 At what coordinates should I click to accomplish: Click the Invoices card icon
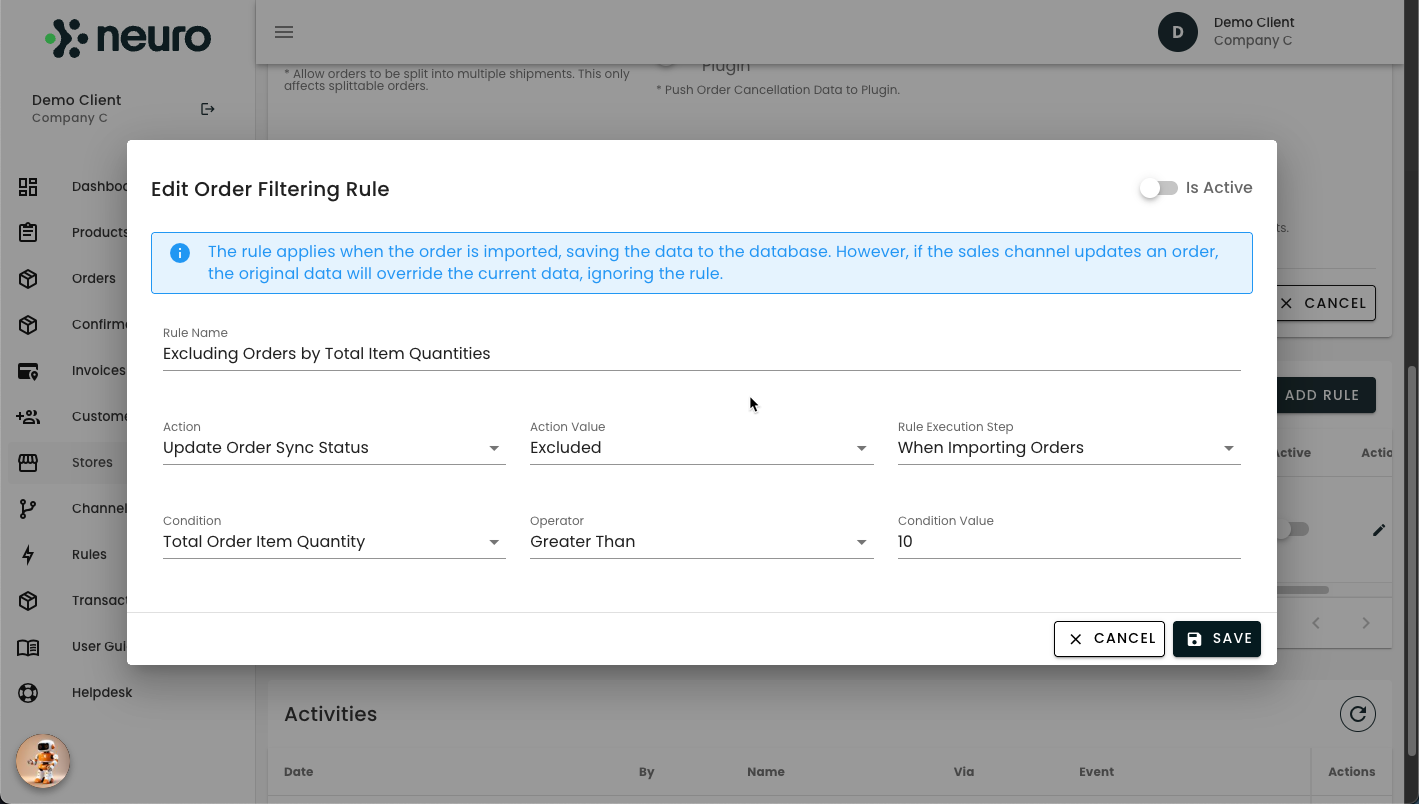point(28,371)
